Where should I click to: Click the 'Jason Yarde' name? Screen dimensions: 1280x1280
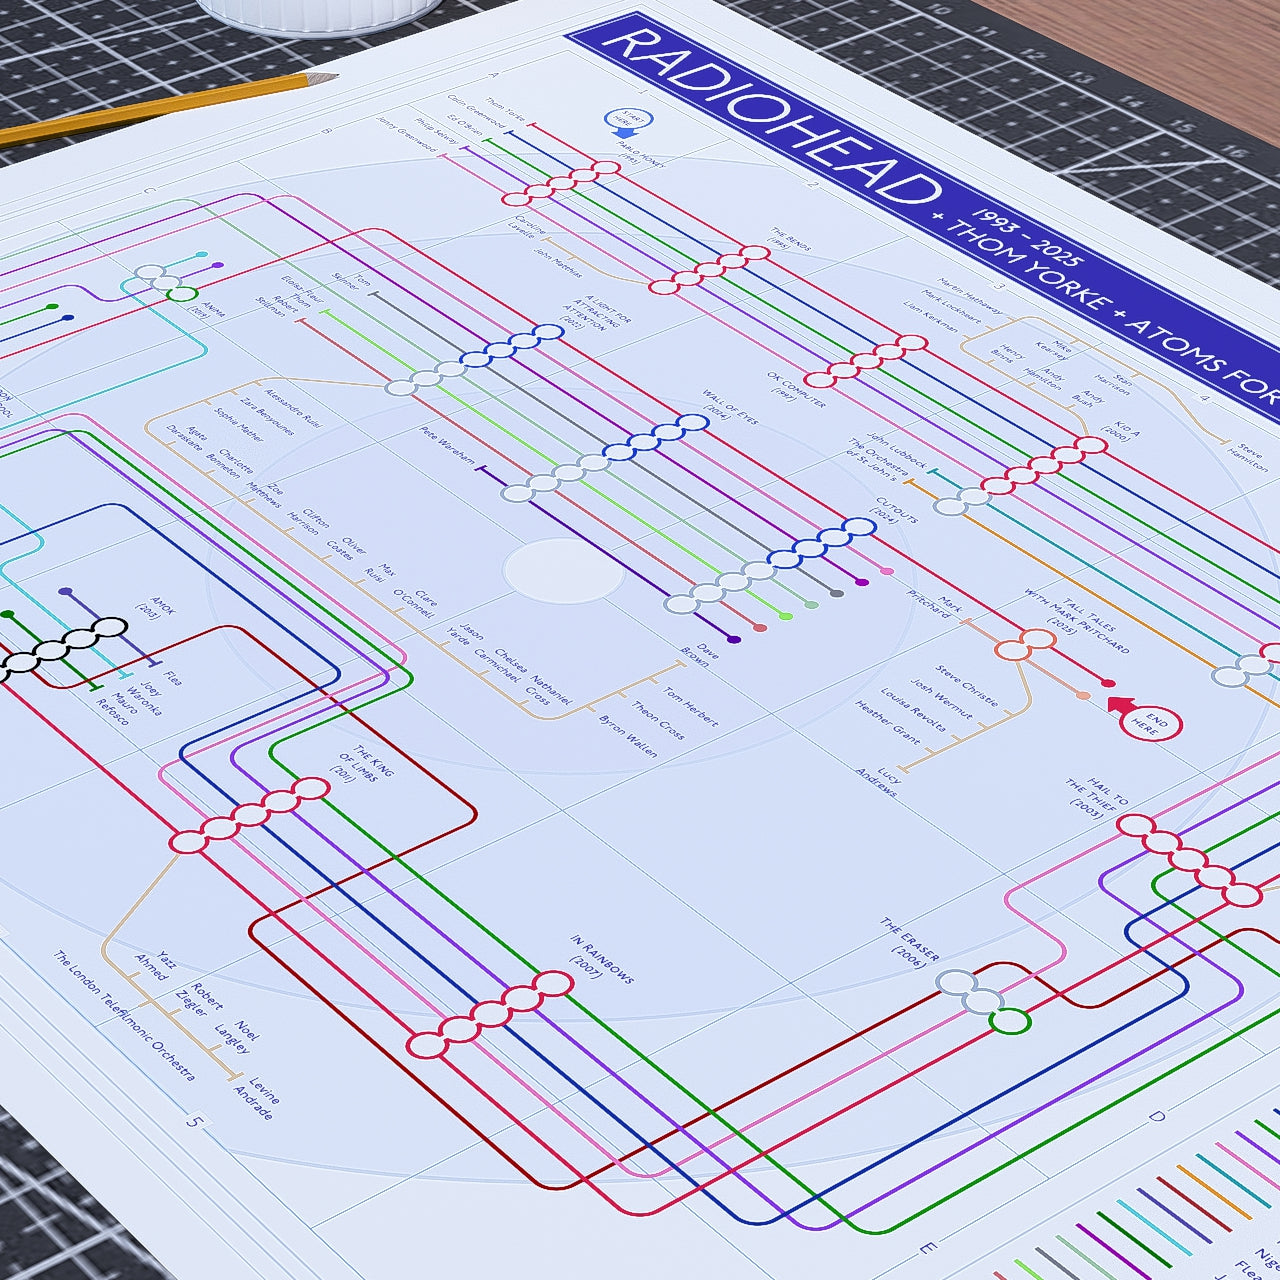point(464,637)
